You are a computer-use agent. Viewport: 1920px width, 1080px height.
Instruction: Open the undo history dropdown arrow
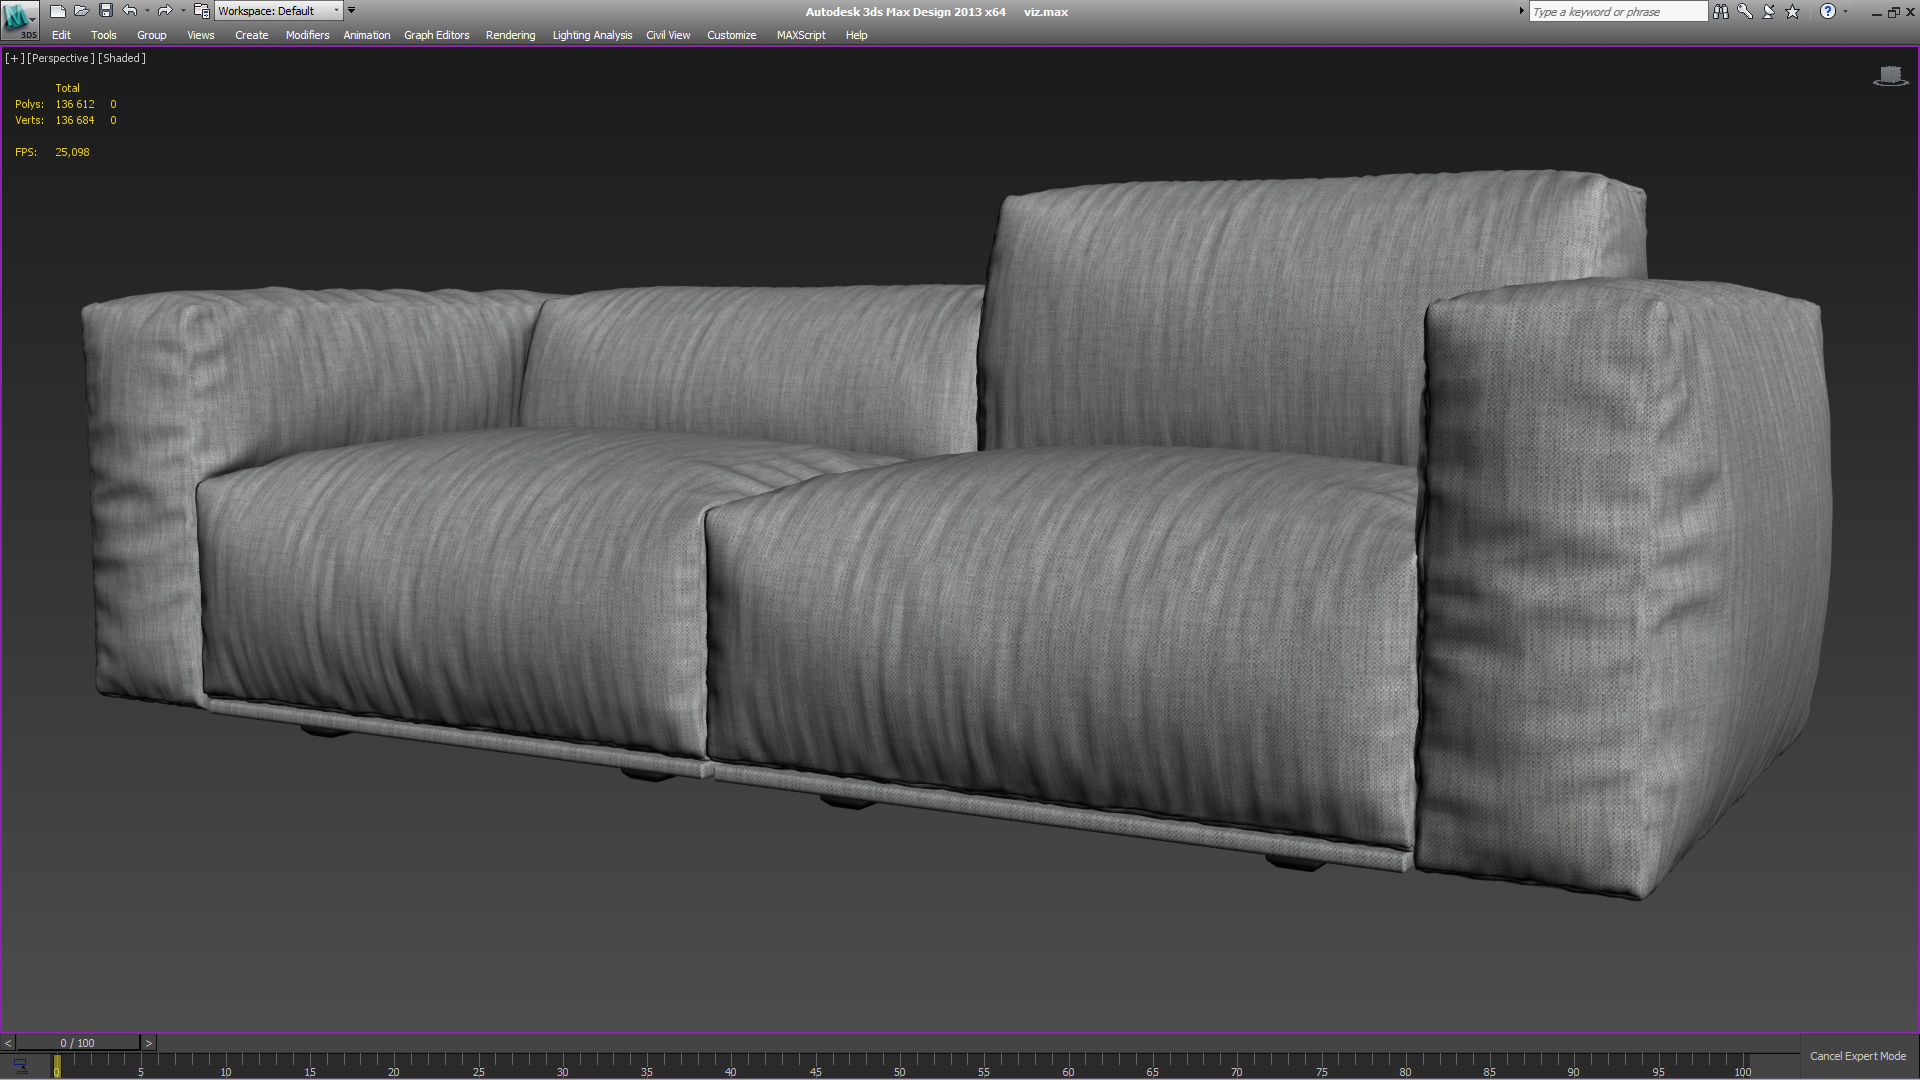coord(147,11)
